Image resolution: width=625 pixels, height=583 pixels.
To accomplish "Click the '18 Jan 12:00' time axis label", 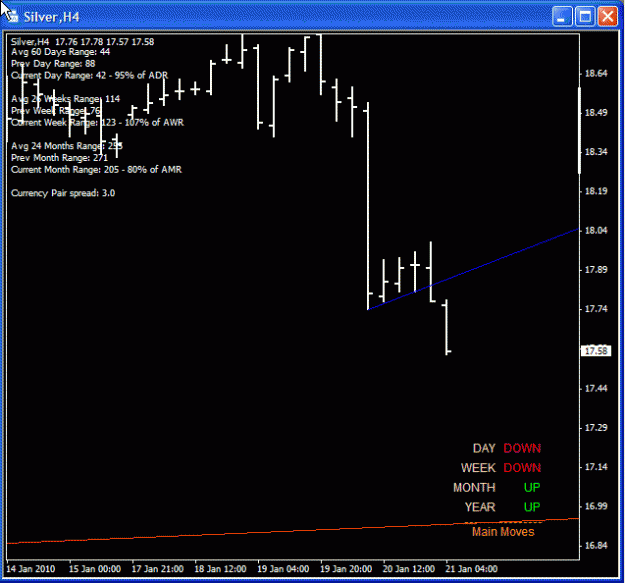I will point(220,569).
